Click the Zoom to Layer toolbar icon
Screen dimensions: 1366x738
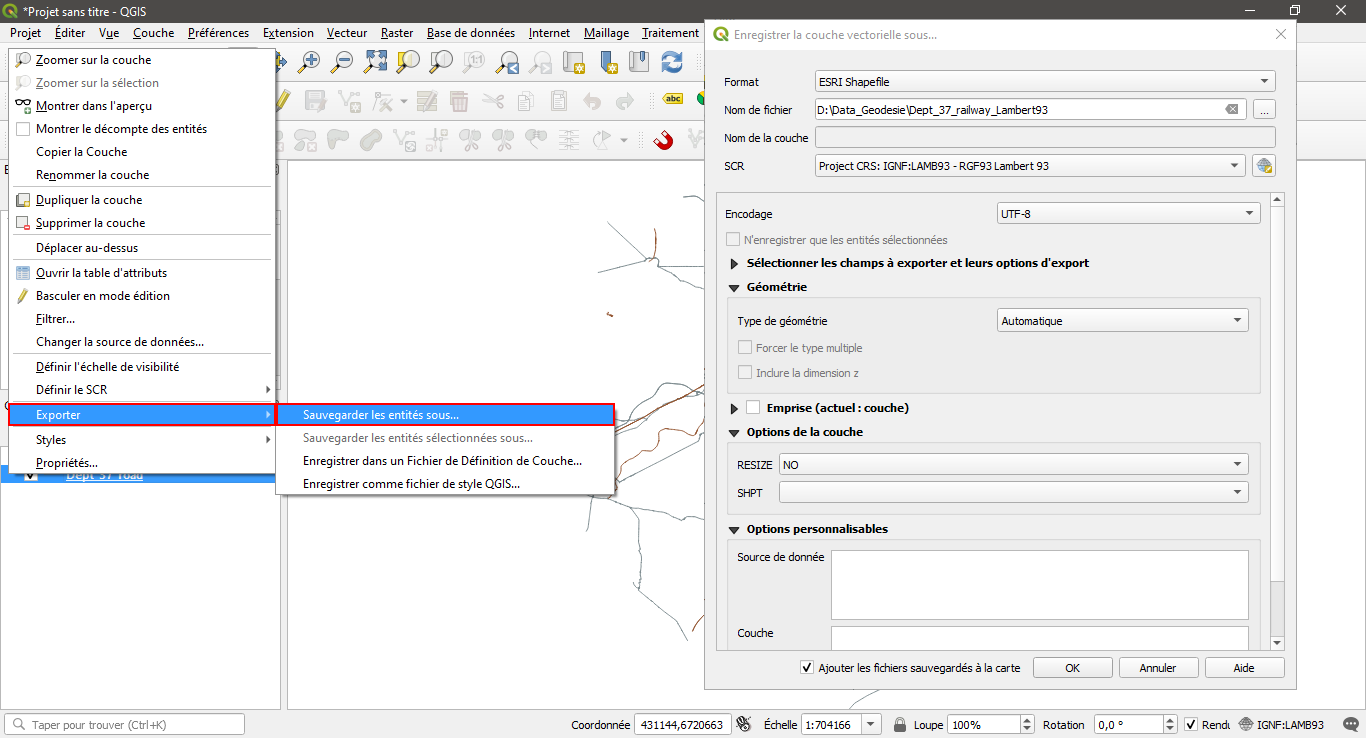point(441,62)
